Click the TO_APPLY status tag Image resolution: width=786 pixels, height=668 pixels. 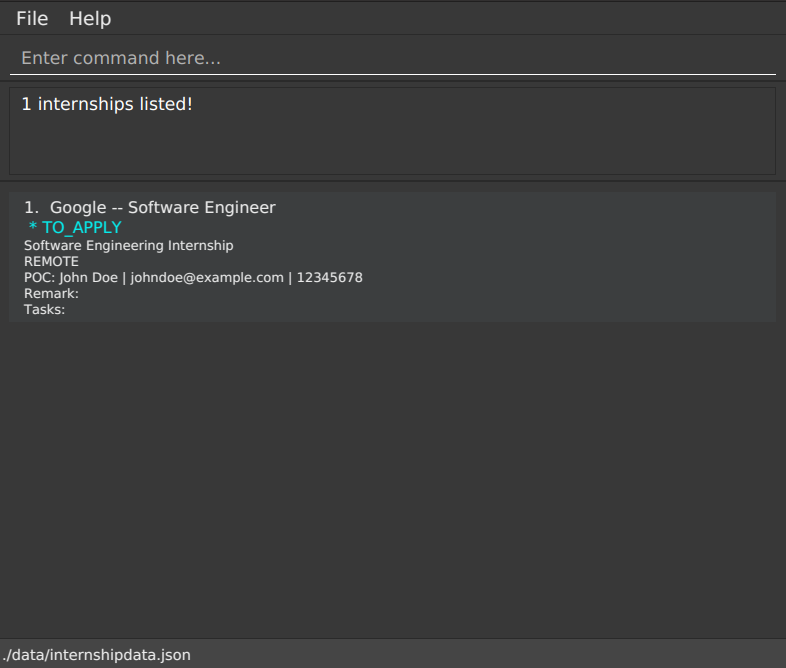[x=75, y=228]
